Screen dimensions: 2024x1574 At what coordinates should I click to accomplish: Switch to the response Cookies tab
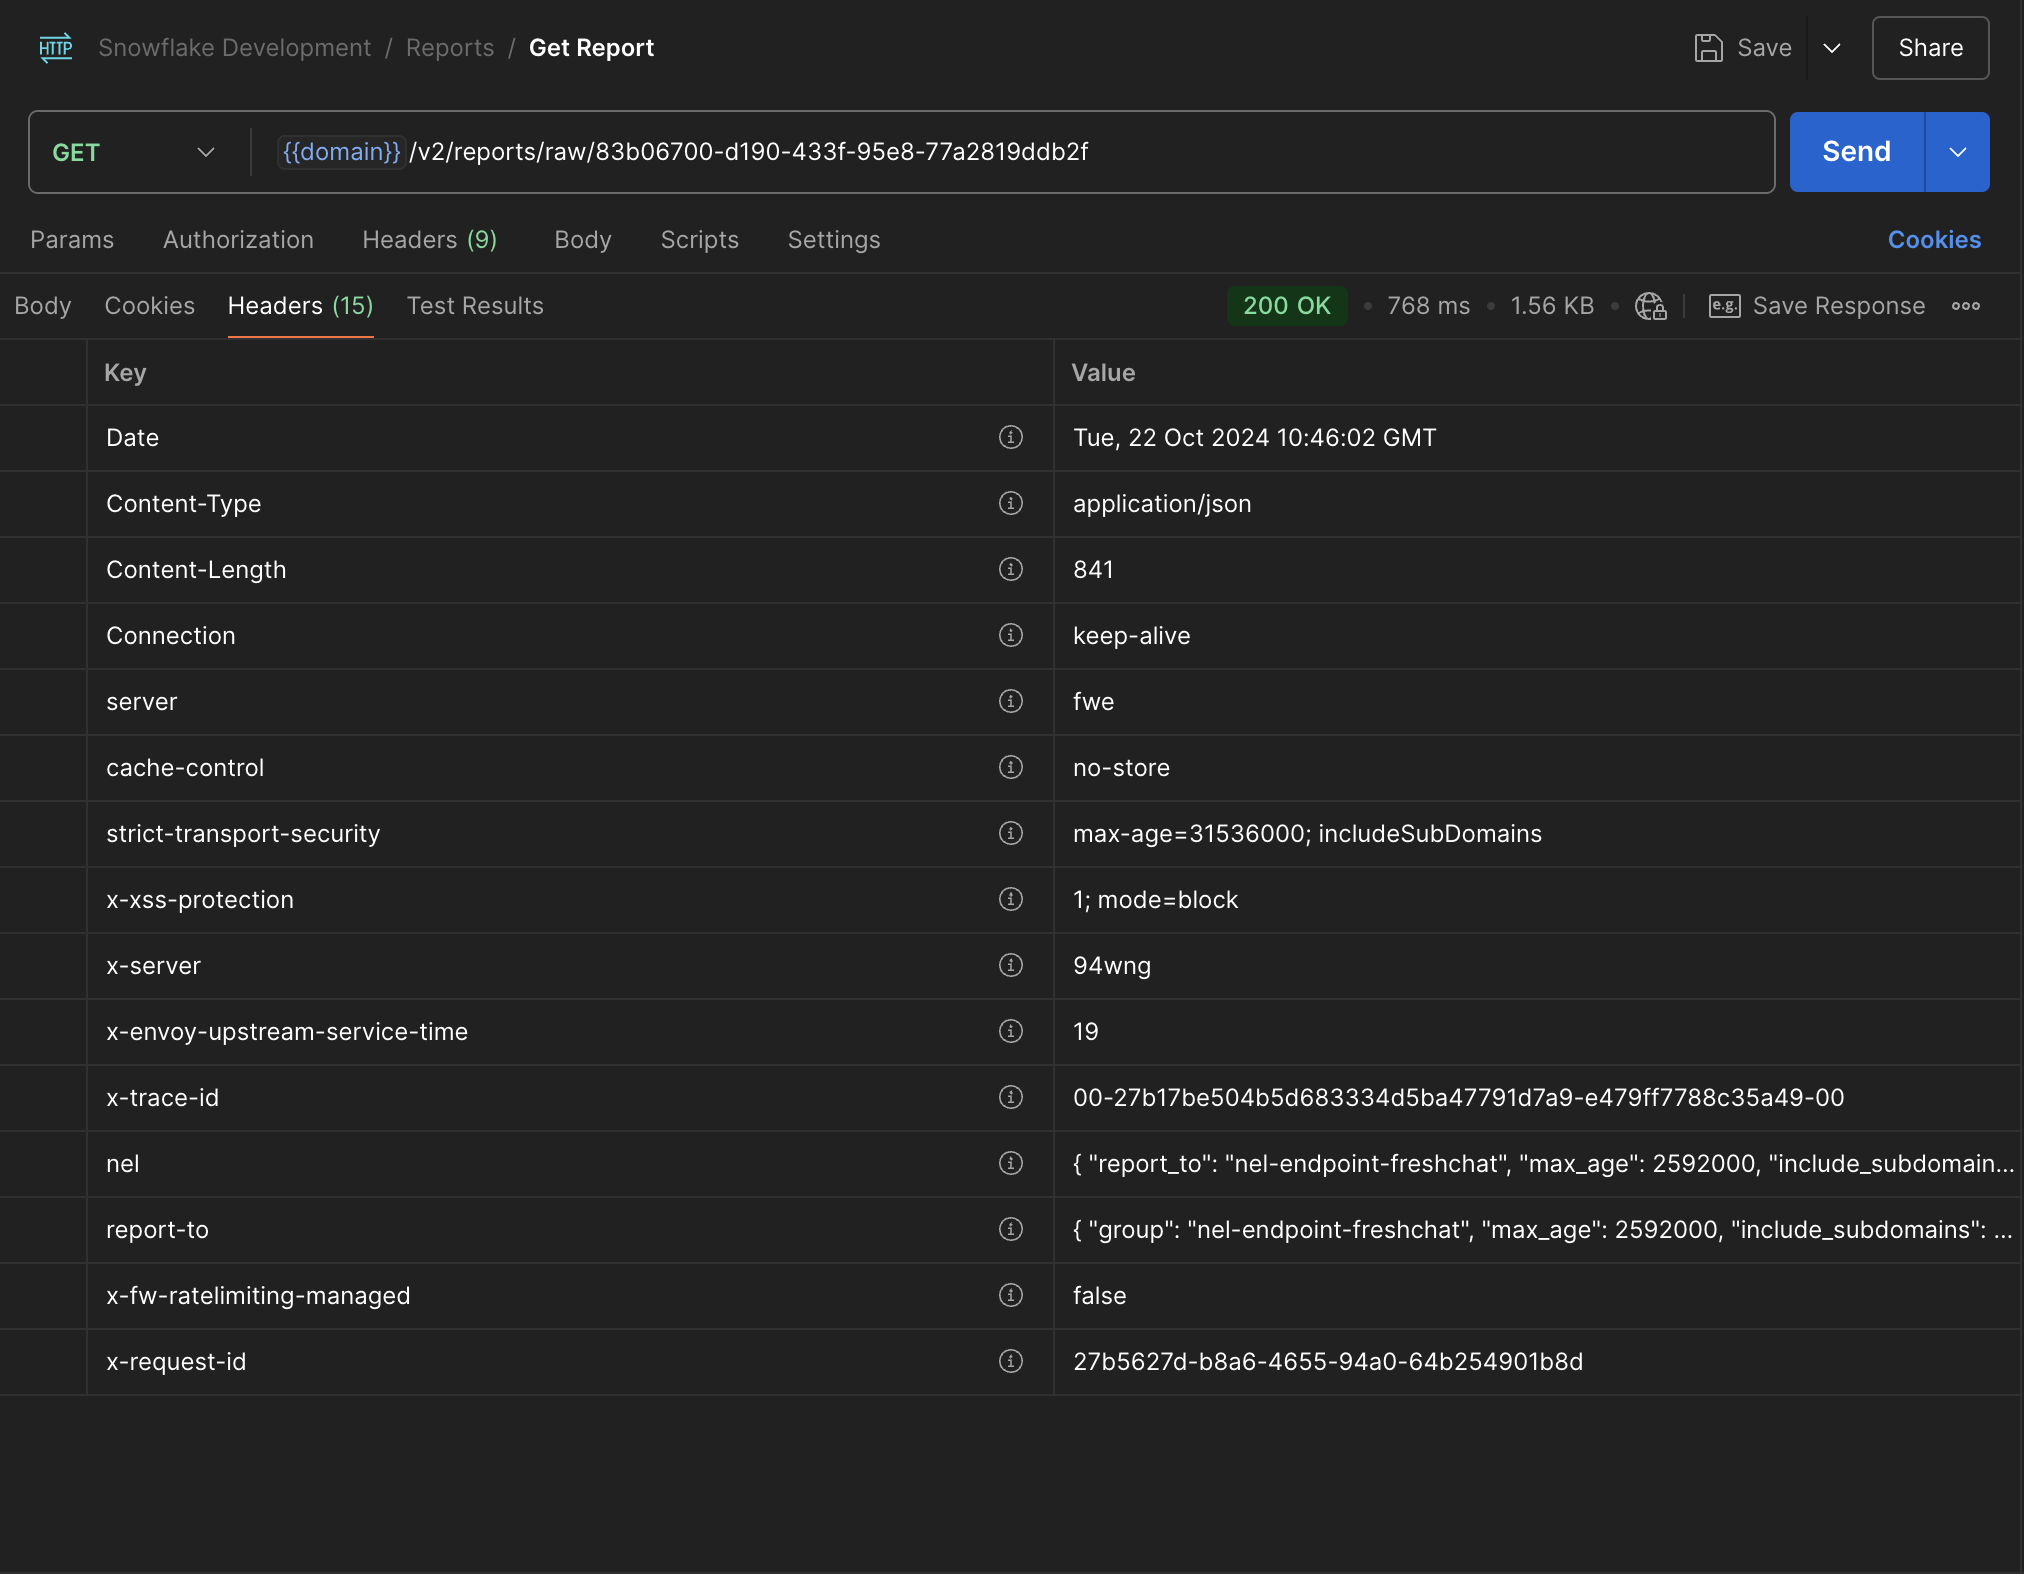(x=150, y=306)
